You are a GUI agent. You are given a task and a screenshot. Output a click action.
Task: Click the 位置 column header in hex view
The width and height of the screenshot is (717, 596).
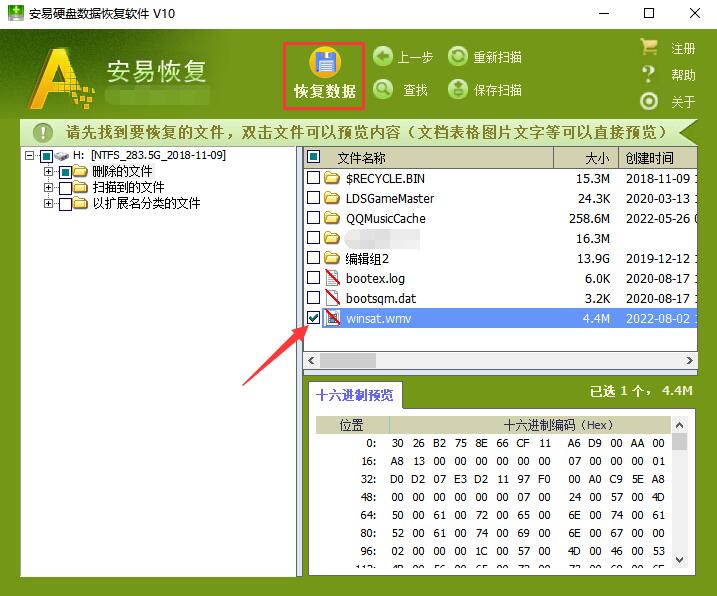351,425
